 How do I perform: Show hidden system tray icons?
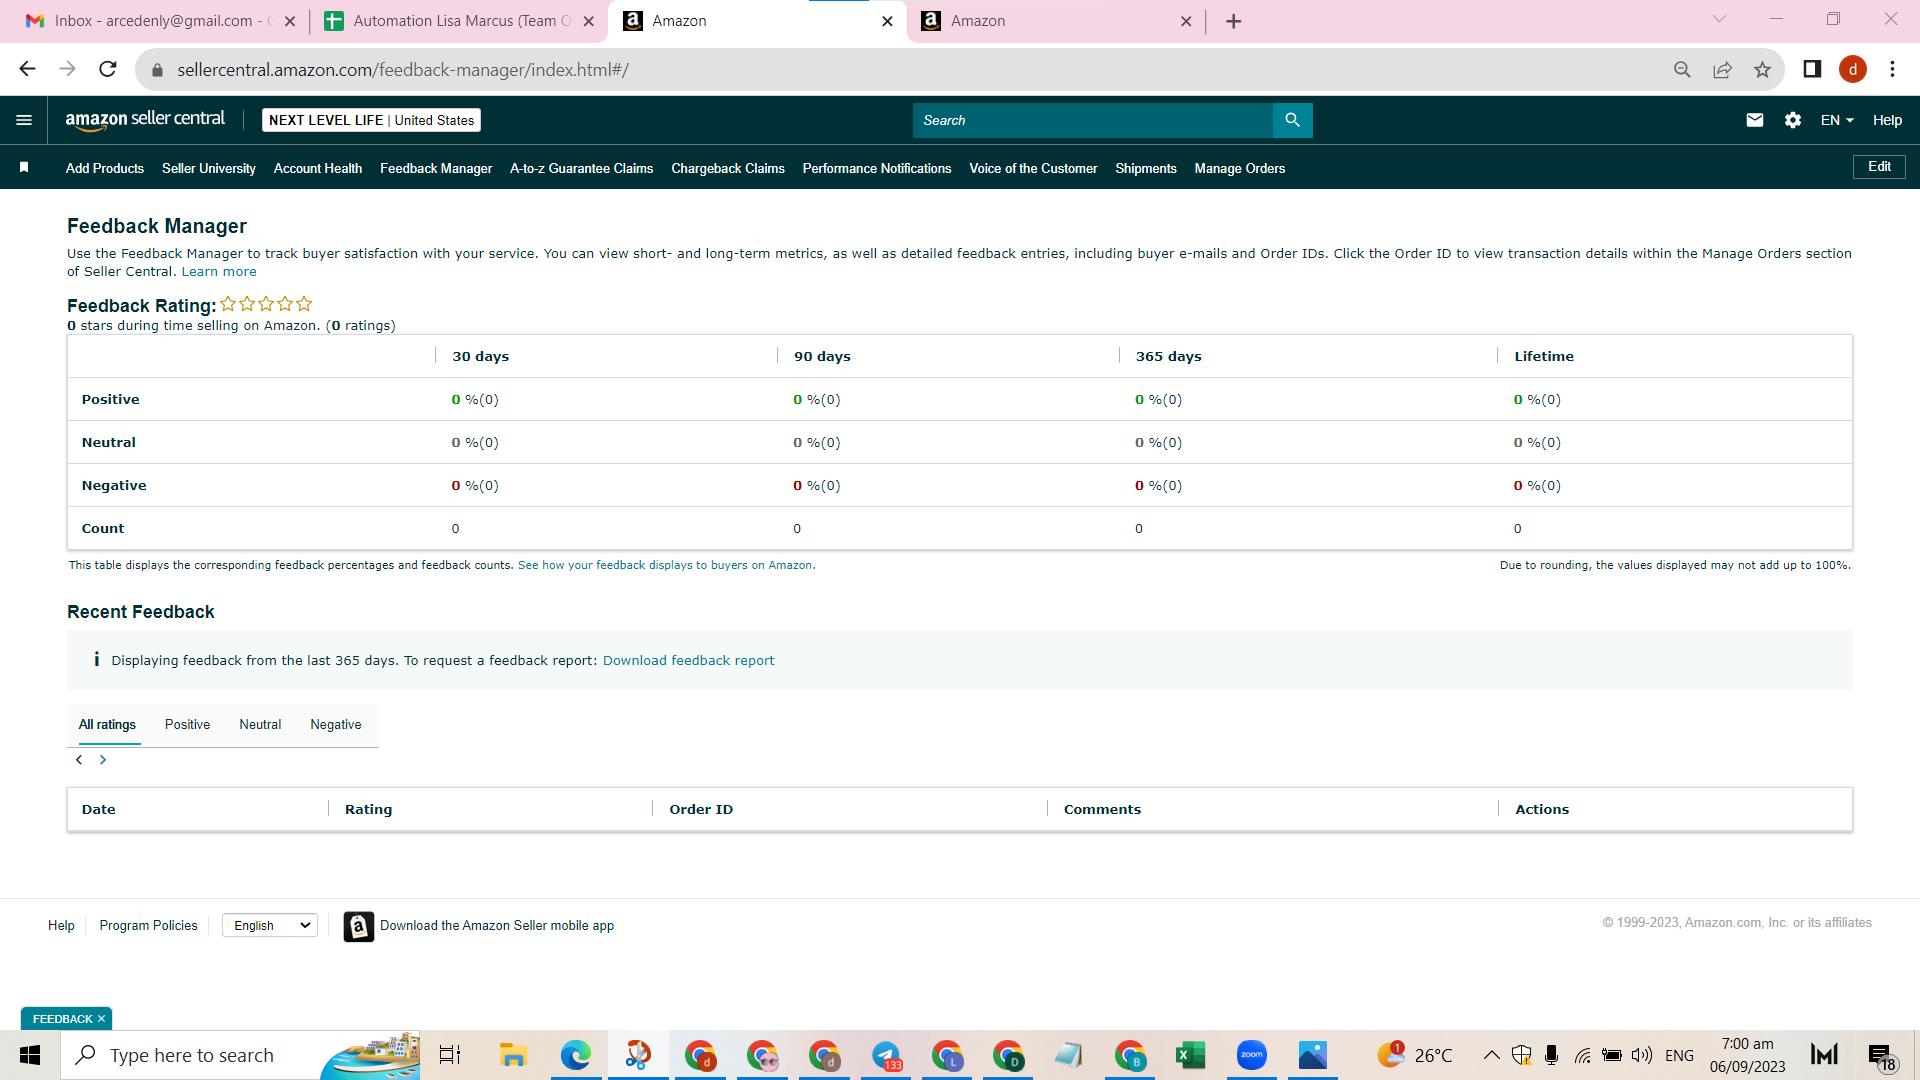click(1491, 1055)
